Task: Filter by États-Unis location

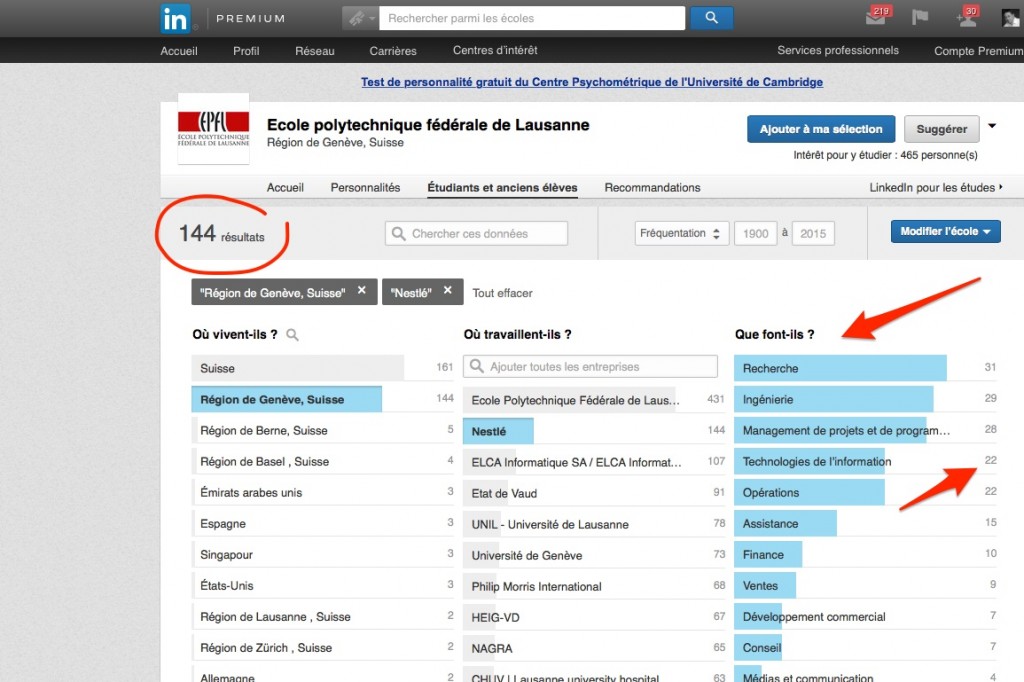Action: (323, 585)
